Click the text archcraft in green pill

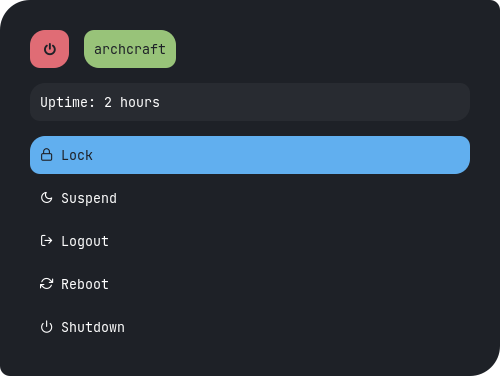point(130,49)
